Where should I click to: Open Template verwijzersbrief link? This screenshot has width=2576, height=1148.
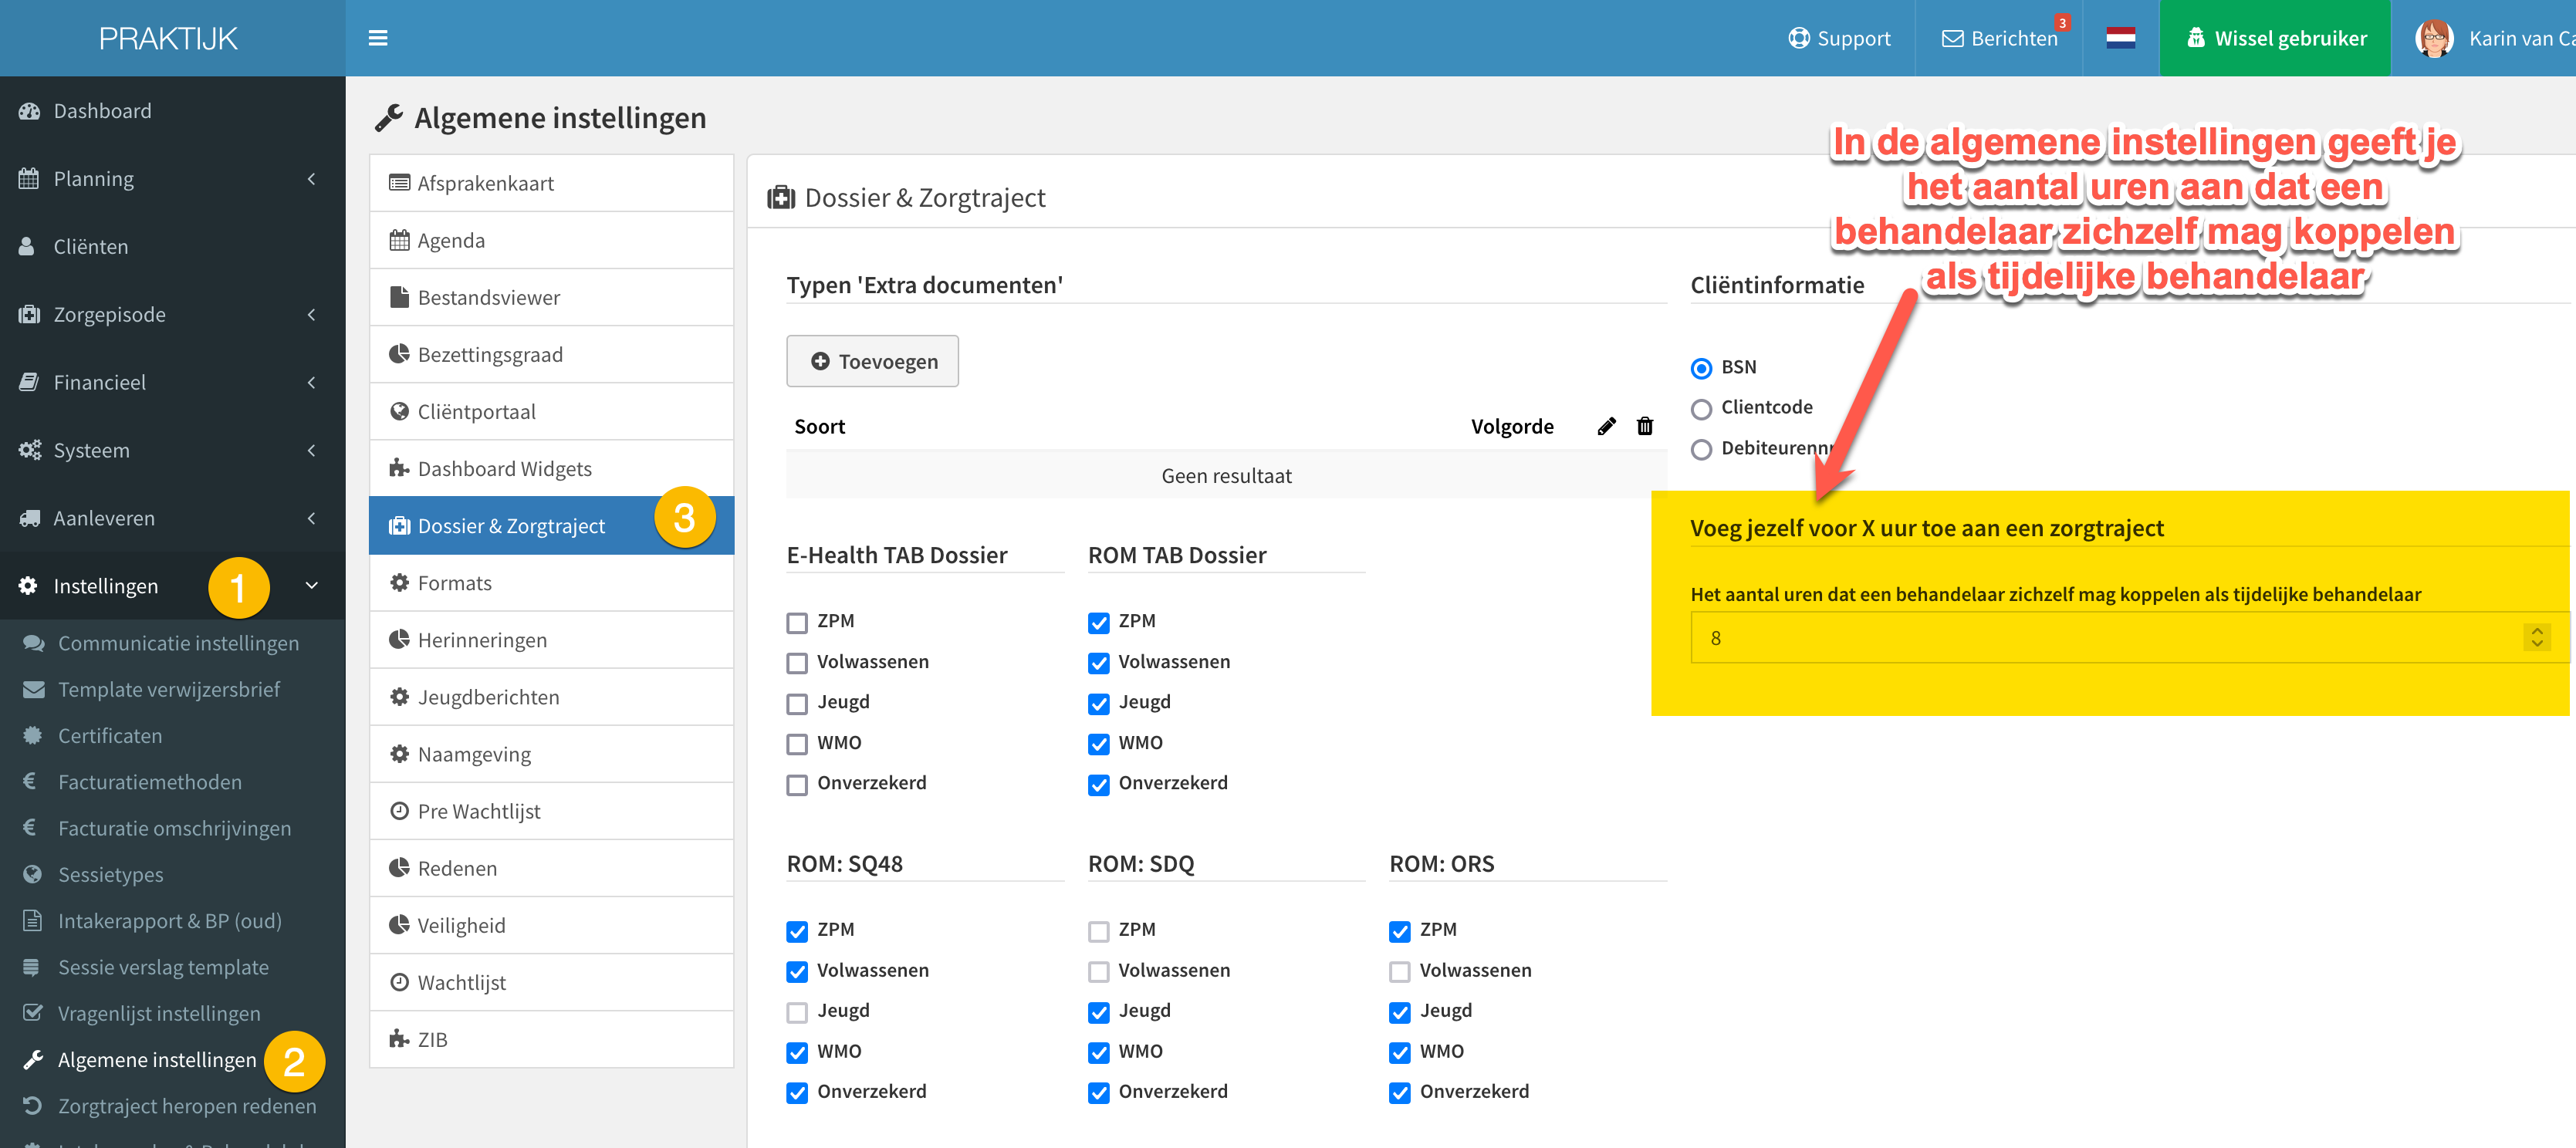click(169, 690)
